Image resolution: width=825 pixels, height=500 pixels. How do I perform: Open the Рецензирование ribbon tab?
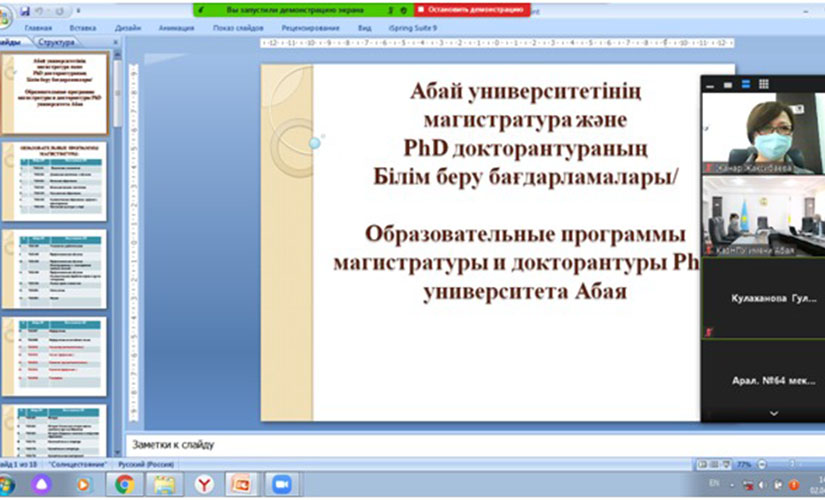point(310,28)
